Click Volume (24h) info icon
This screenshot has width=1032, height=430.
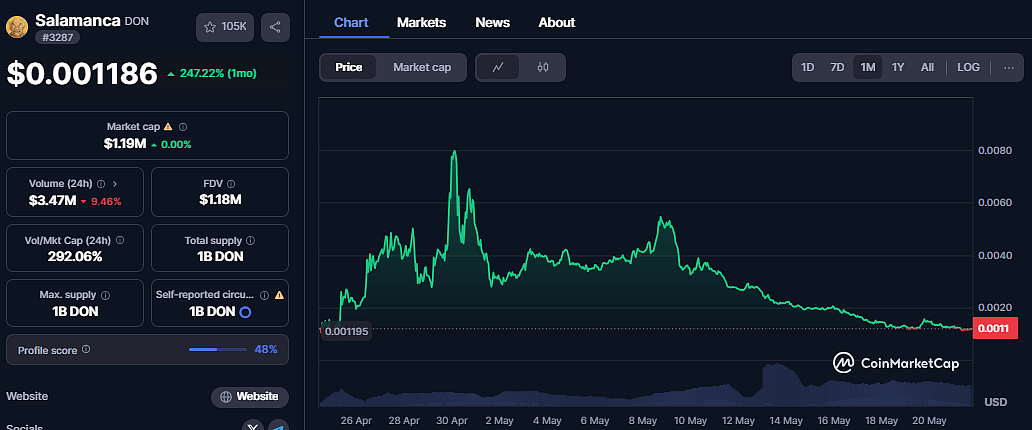[101, 184]
